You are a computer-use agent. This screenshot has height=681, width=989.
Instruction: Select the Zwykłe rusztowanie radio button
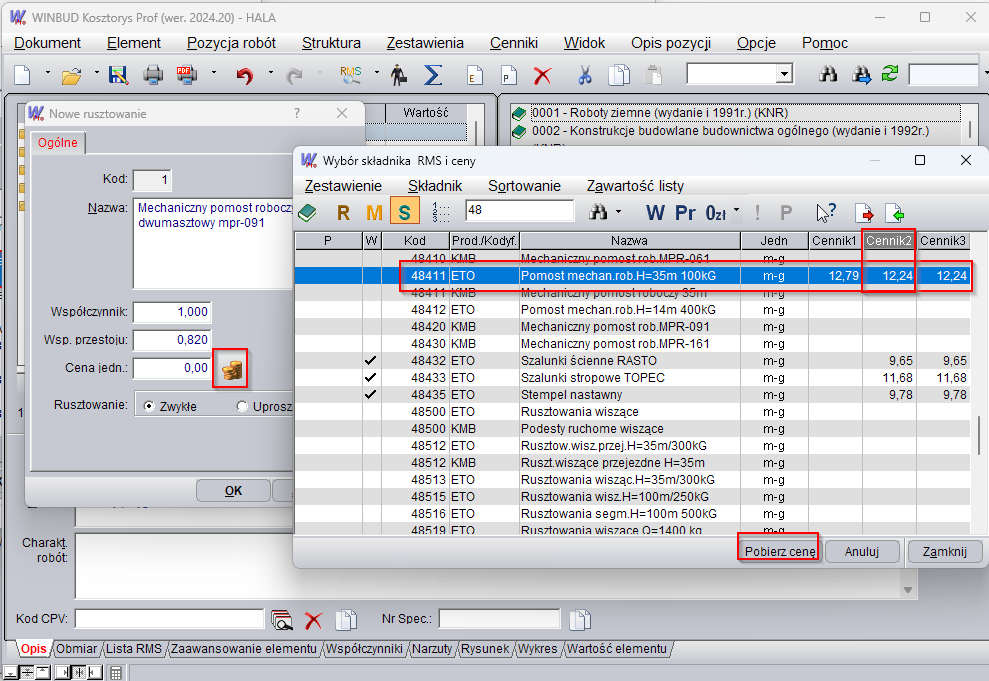(x=149, y=406)
